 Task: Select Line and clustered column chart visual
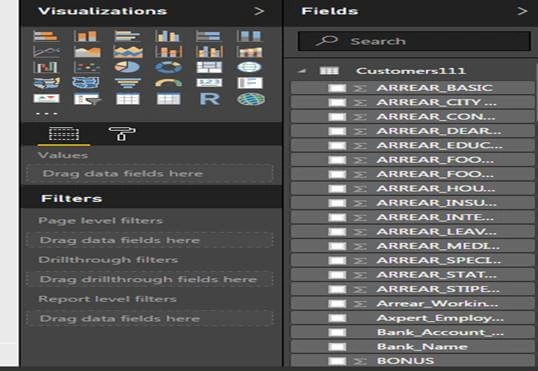tap(209, 52)
